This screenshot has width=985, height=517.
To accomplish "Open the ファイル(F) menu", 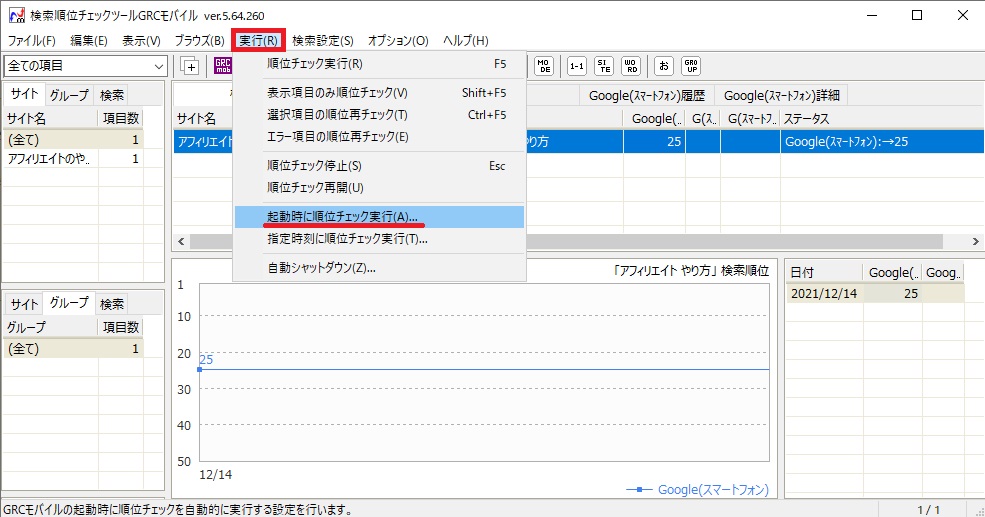I will [x=31, y=40].
